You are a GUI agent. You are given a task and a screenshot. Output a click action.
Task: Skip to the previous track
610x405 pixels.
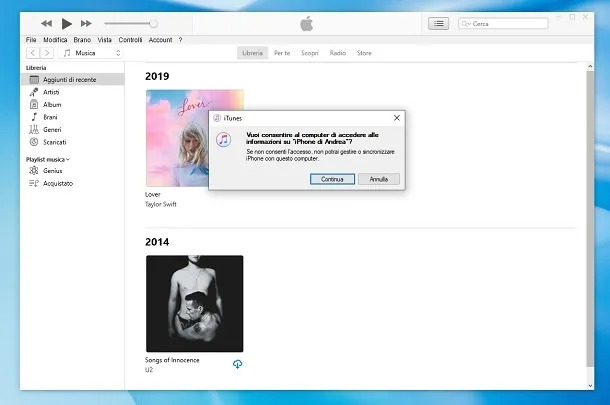[46, 23]
